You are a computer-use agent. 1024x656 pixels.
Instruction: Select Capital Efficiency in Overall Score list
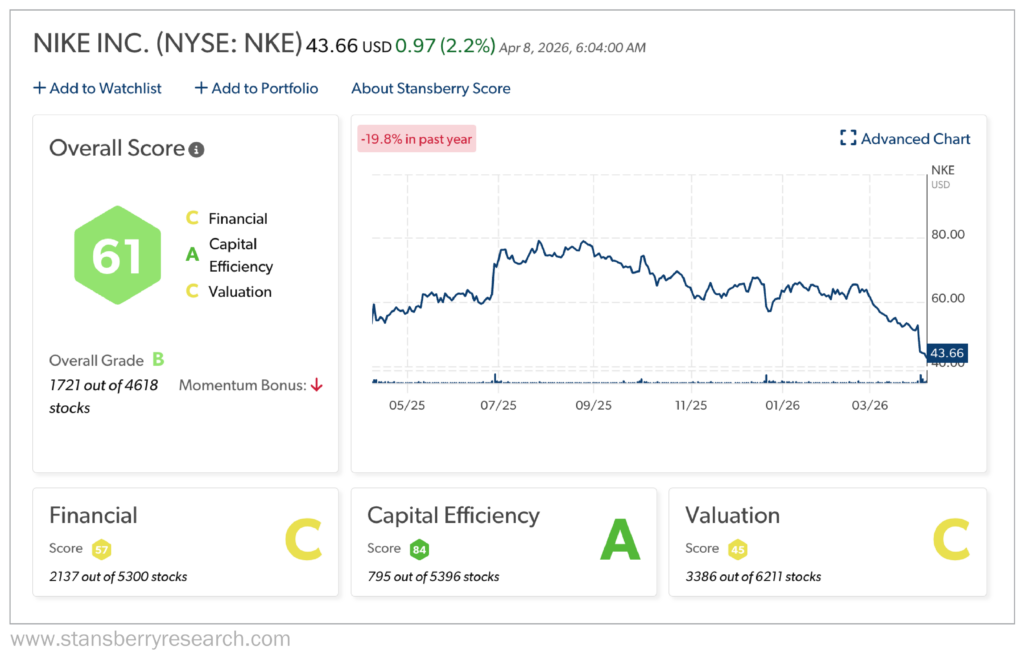[240, 255]
